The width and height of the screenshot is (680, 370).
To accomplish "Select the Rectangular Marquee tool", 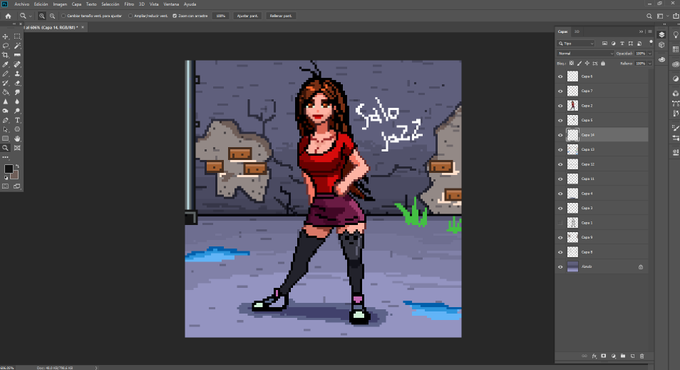I will (x=17, y=37).
